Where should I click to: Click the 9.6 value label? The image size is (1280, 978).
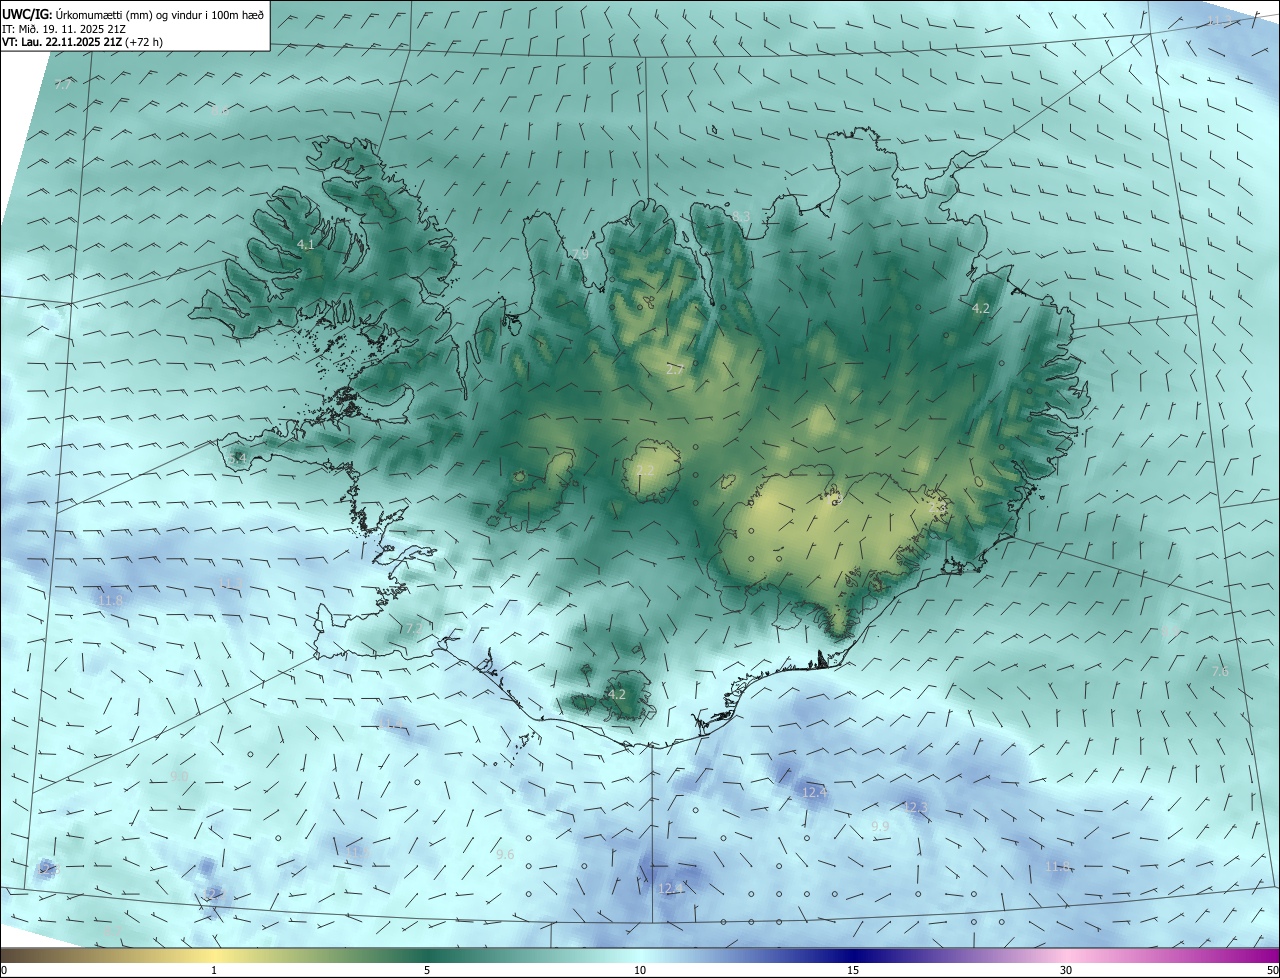[505, 854]
